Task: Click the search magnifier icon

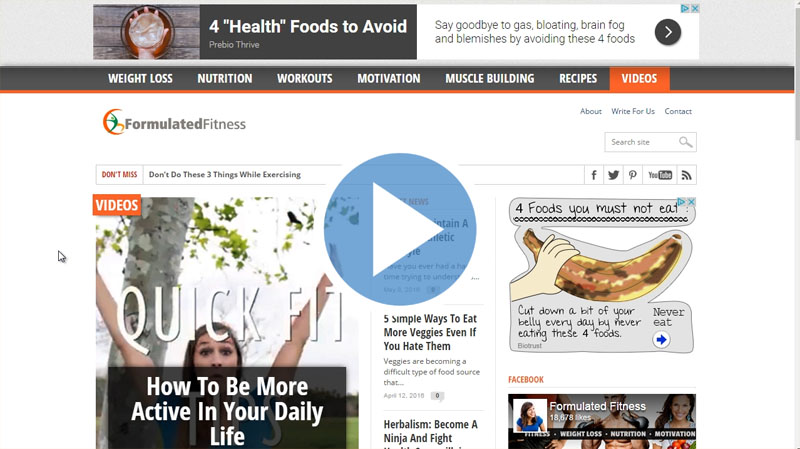Action: 685,142
